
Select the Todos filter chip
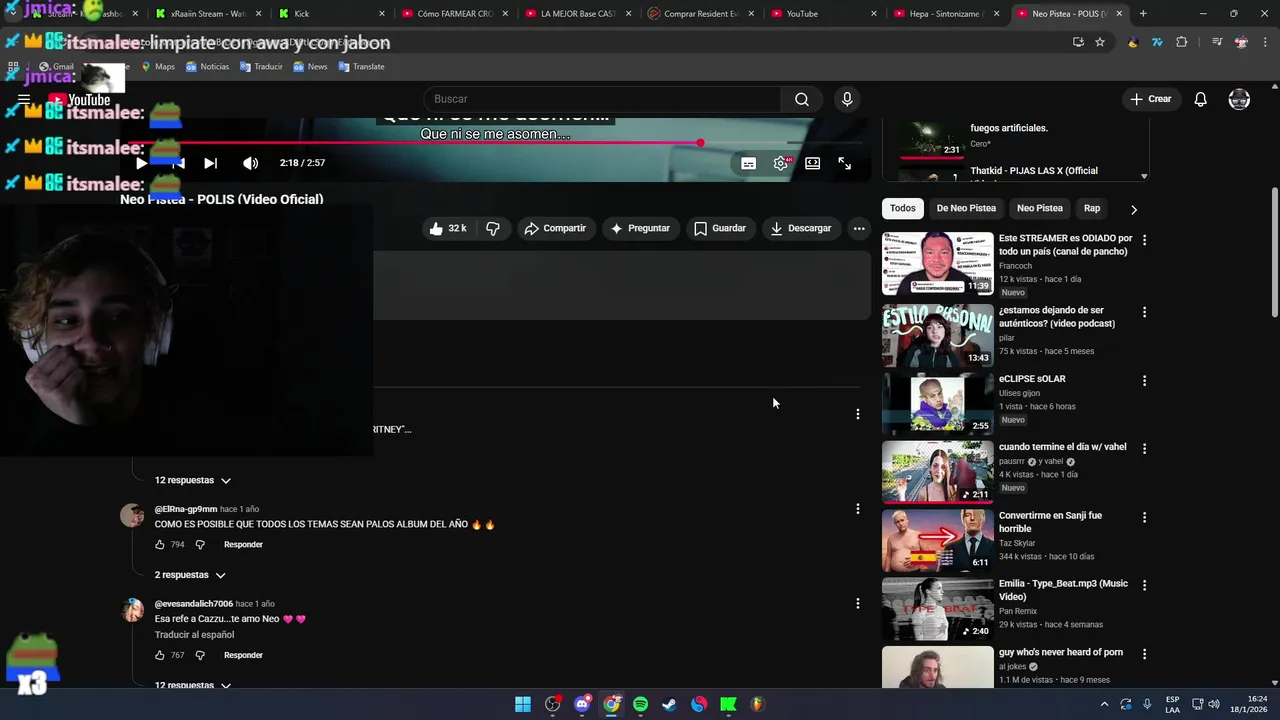pos(903,208)
